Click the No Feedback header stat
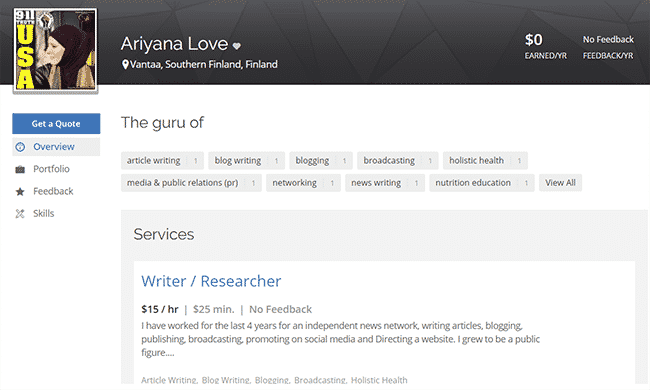650x390 pixels. (608, 40)
